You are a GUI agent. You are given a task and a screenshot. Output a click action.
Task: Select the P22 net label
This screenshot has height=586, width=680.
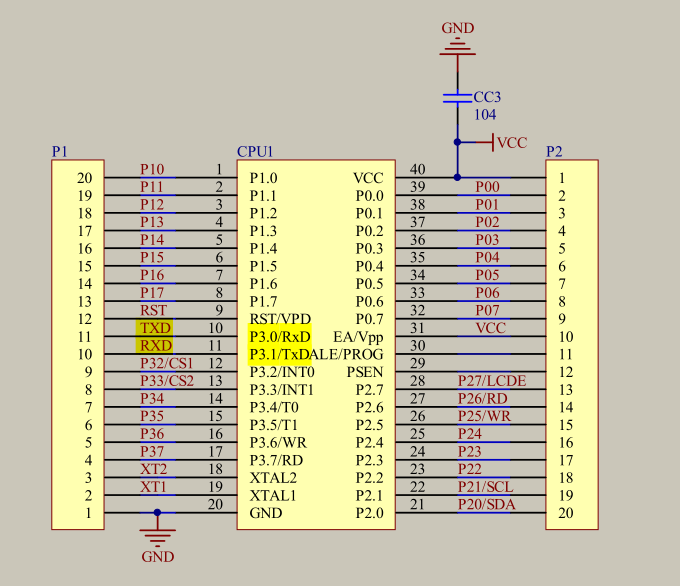(x=470, y=469)
